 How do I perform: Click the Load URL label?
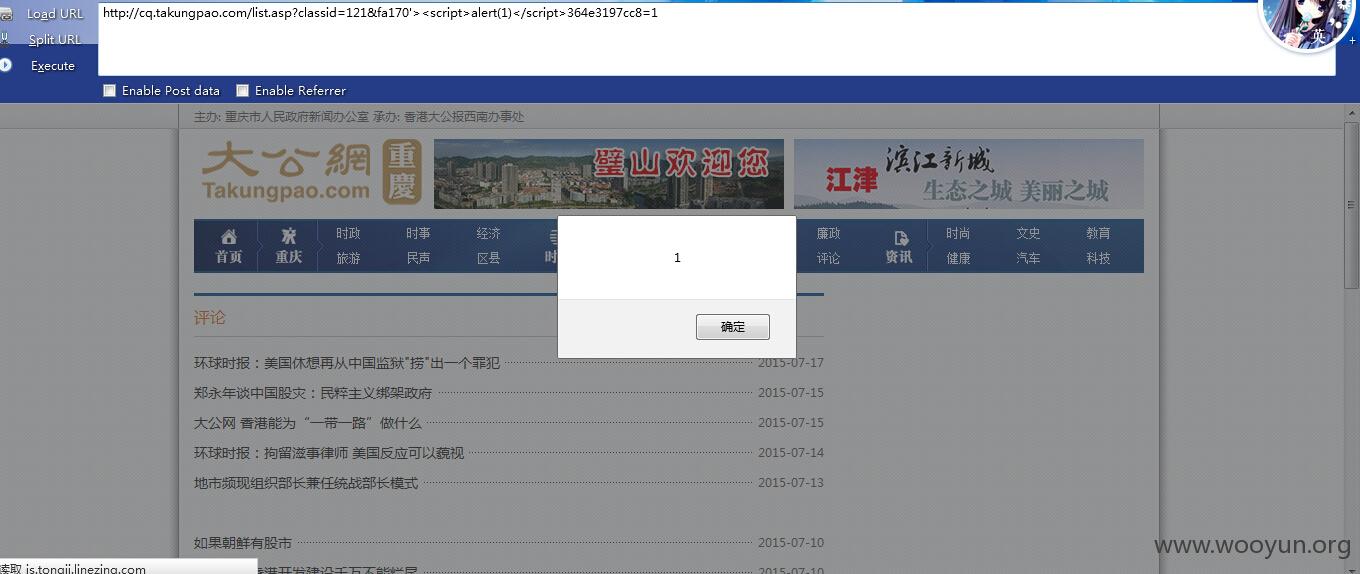[x=55, y=14]
